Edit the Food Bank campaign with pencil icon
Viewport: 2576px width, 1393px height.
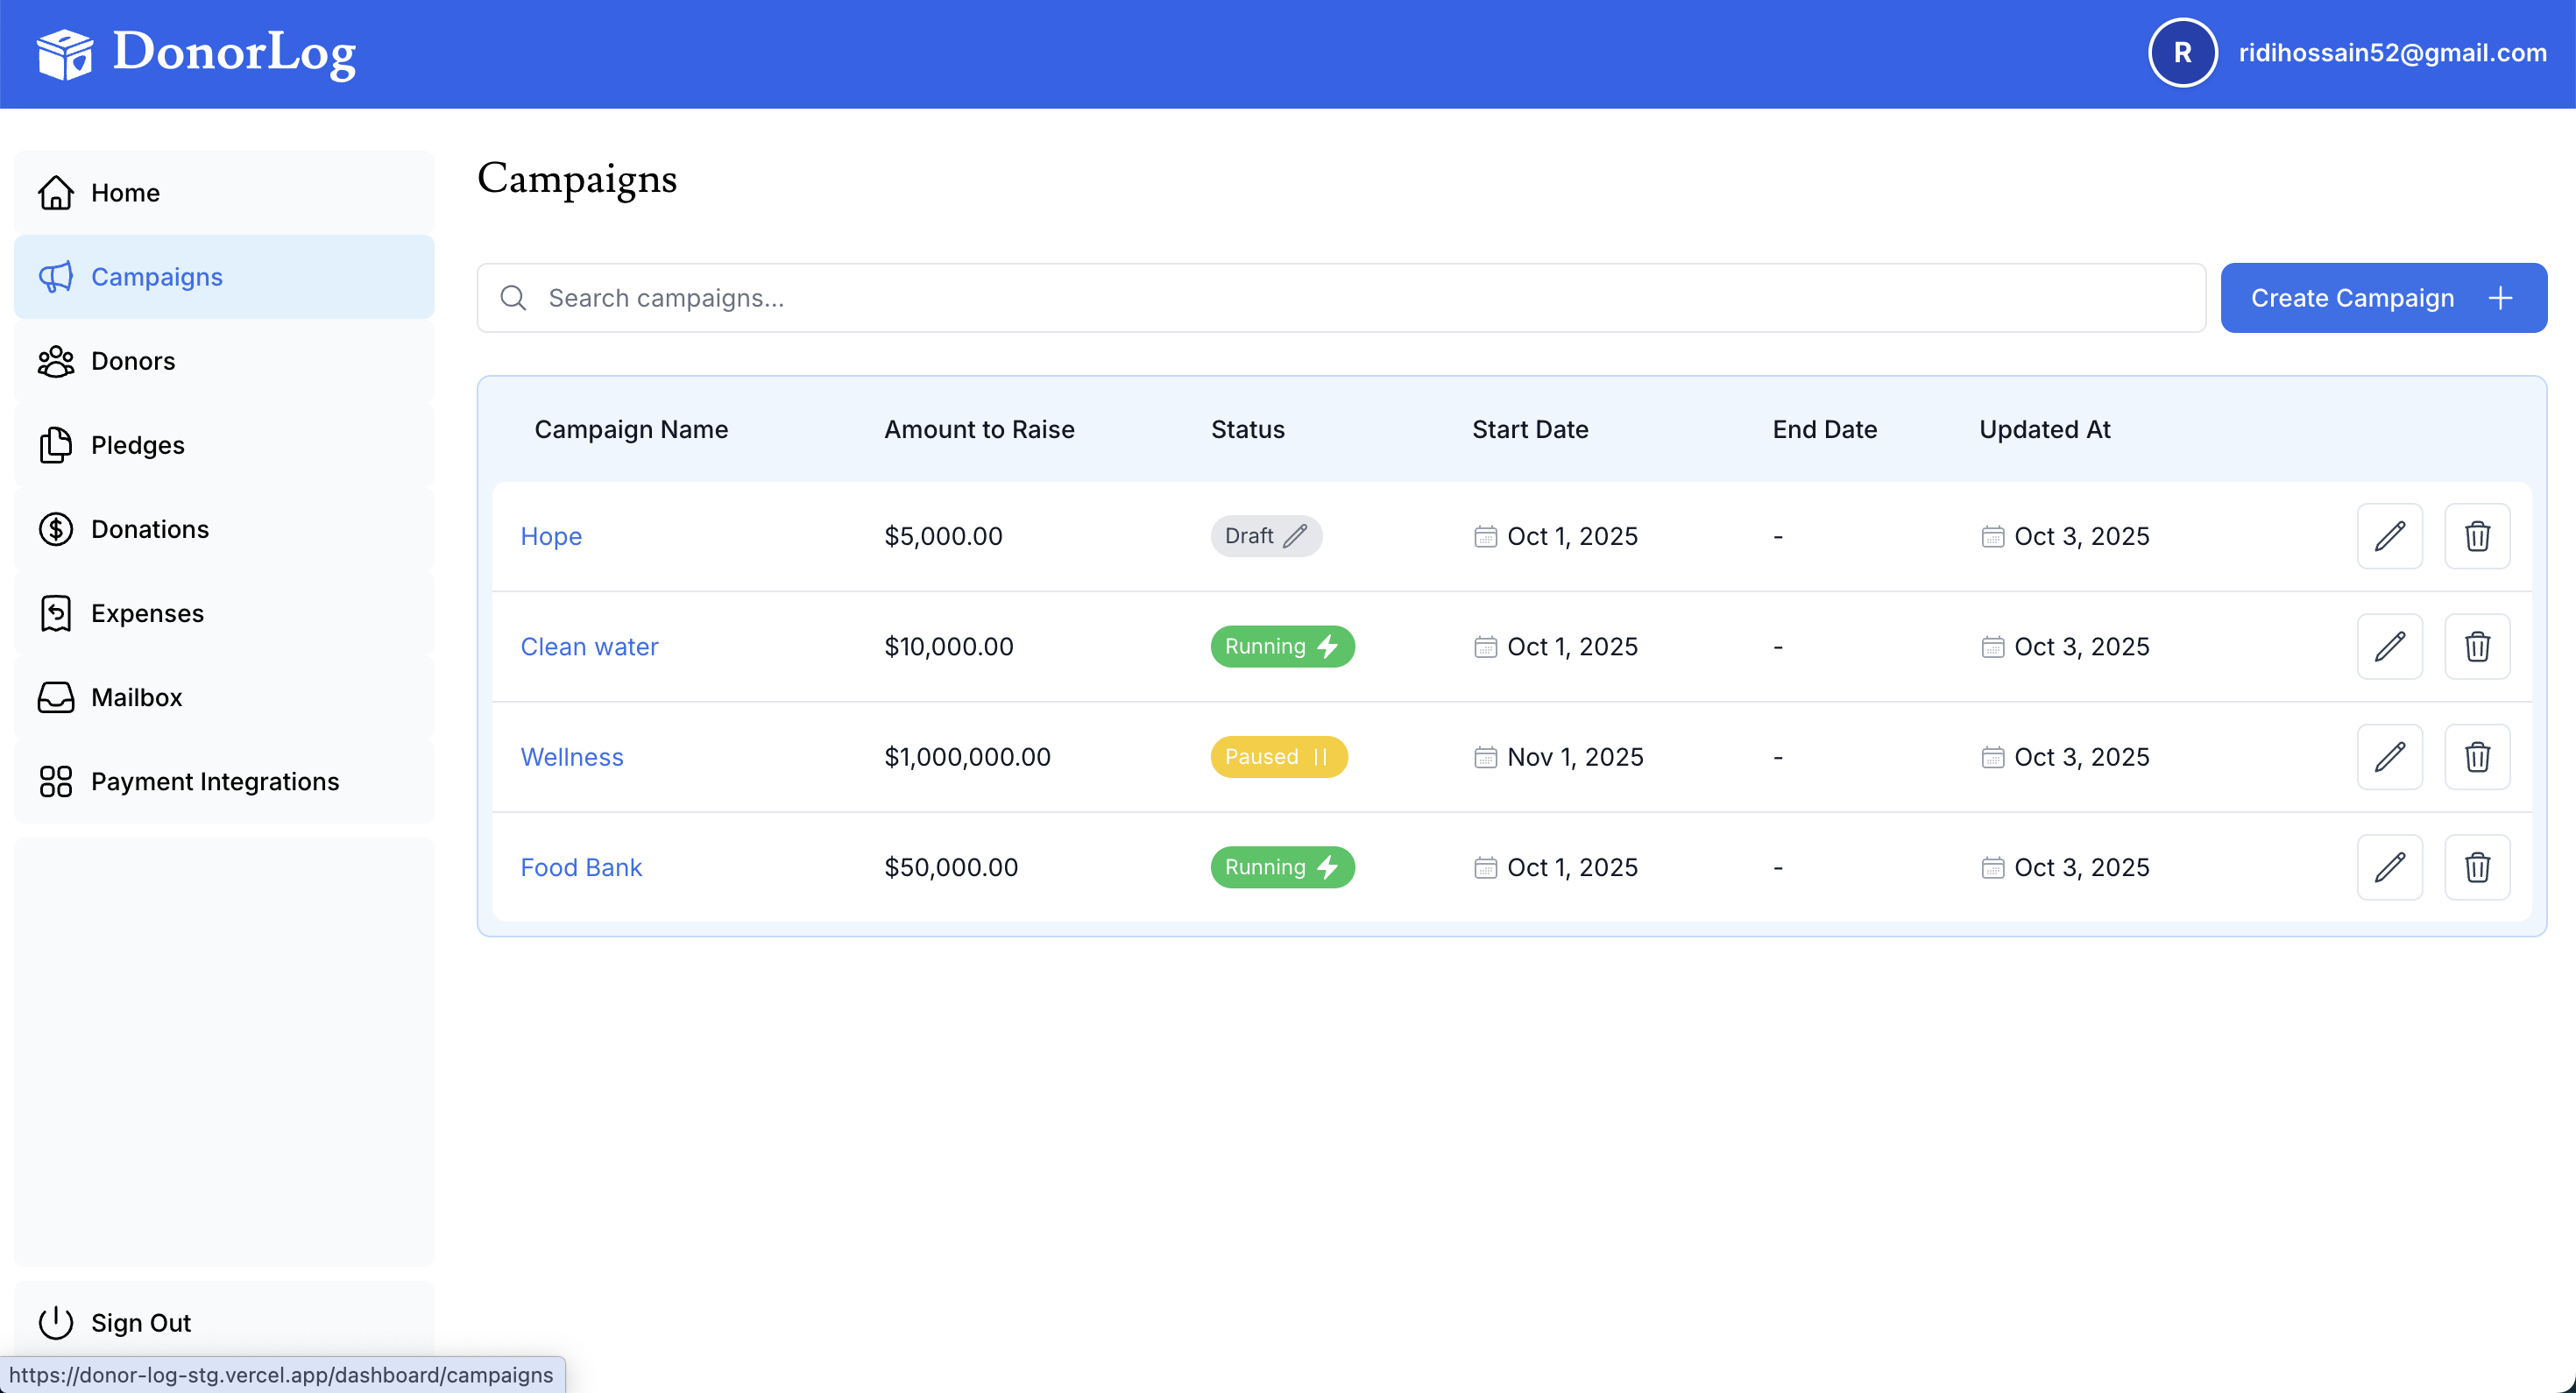[2389, 867]
